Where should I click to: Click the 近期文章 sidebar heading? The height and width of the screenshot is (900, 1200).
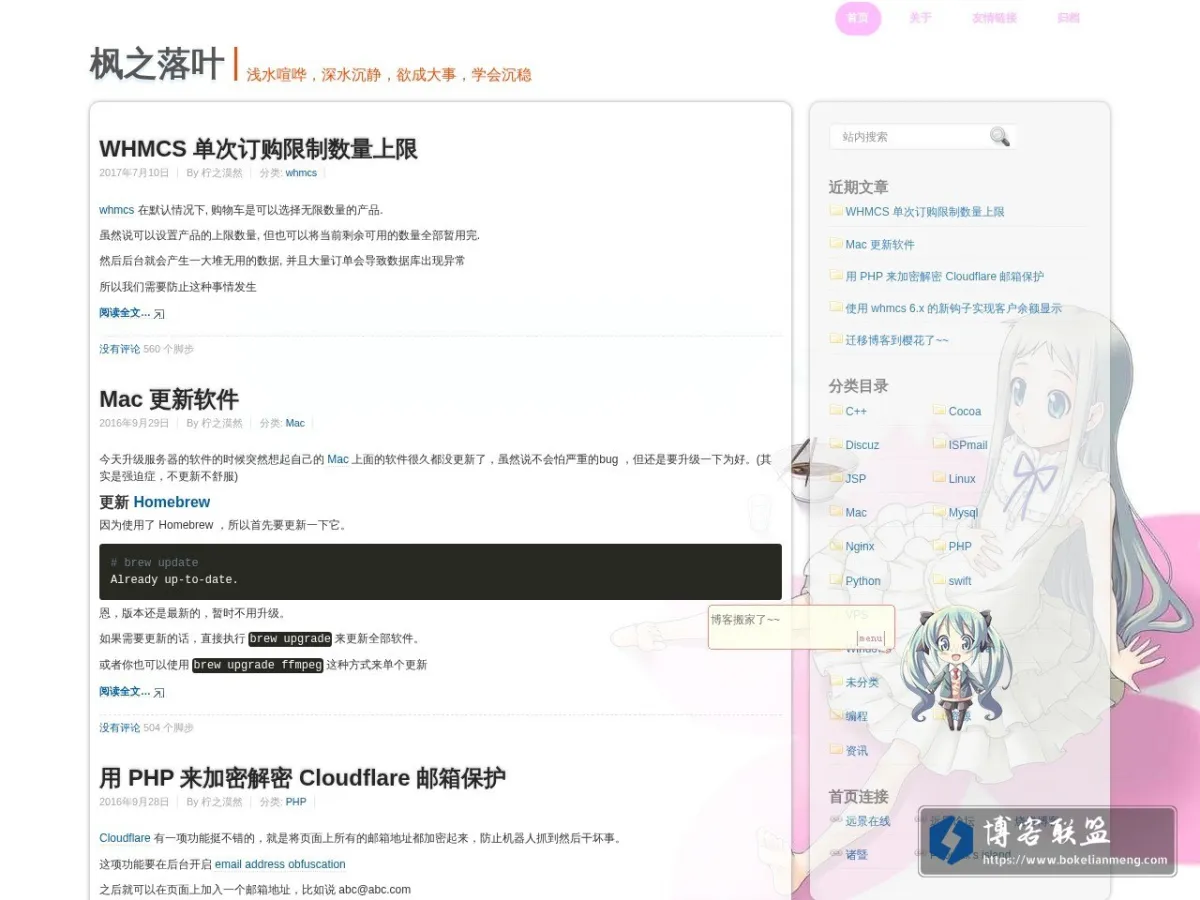[x=858, y=187]
